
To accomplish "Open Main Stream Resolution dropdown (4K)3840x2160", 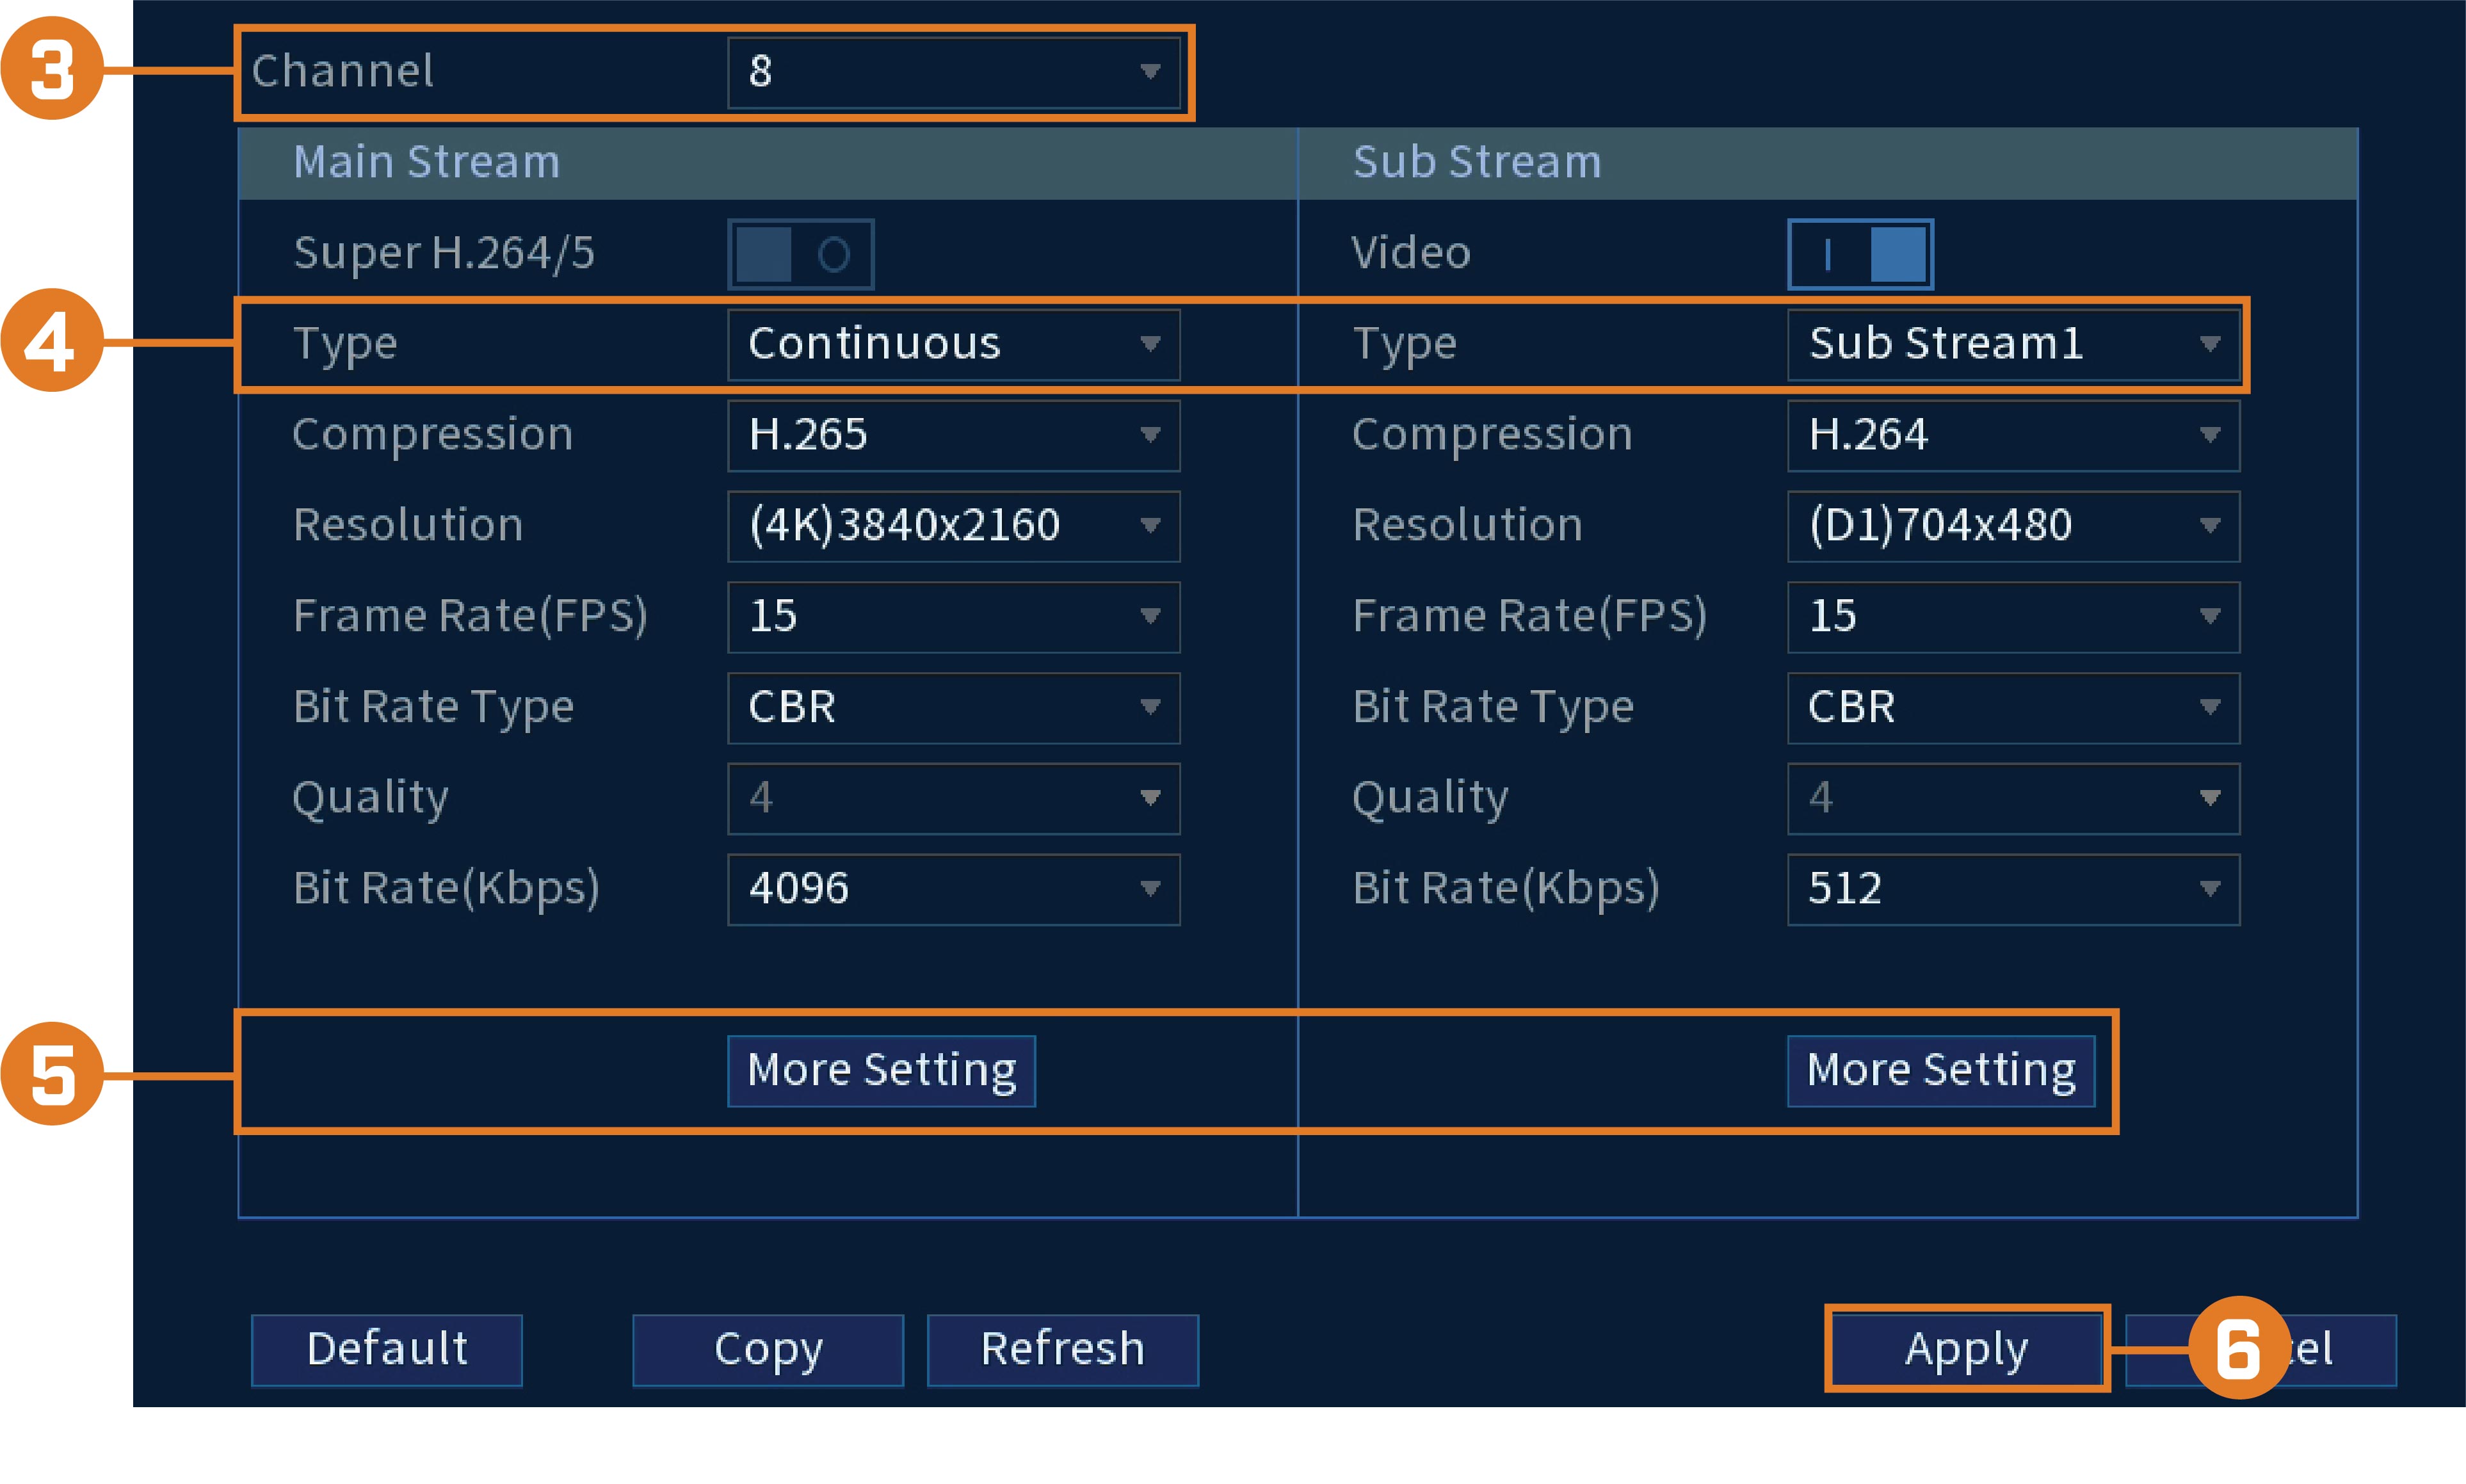I will [x=953, y=526].
